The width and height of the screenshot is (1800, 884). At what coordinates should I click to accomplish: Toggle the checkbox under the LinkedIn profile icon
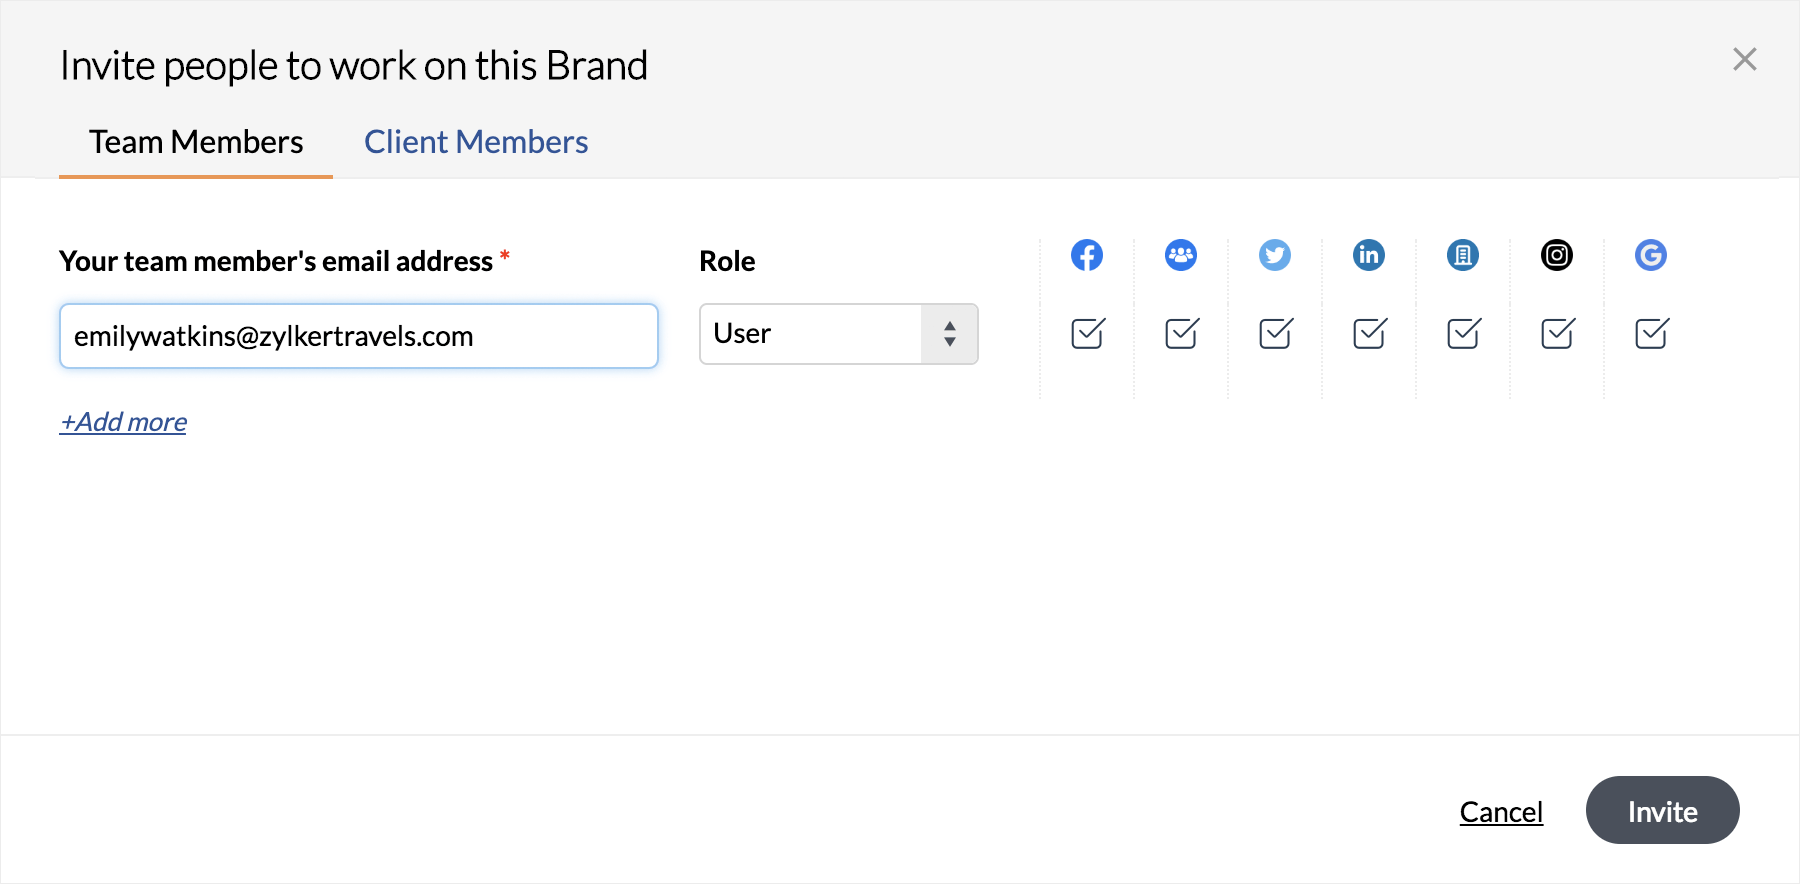(1369, 333)
